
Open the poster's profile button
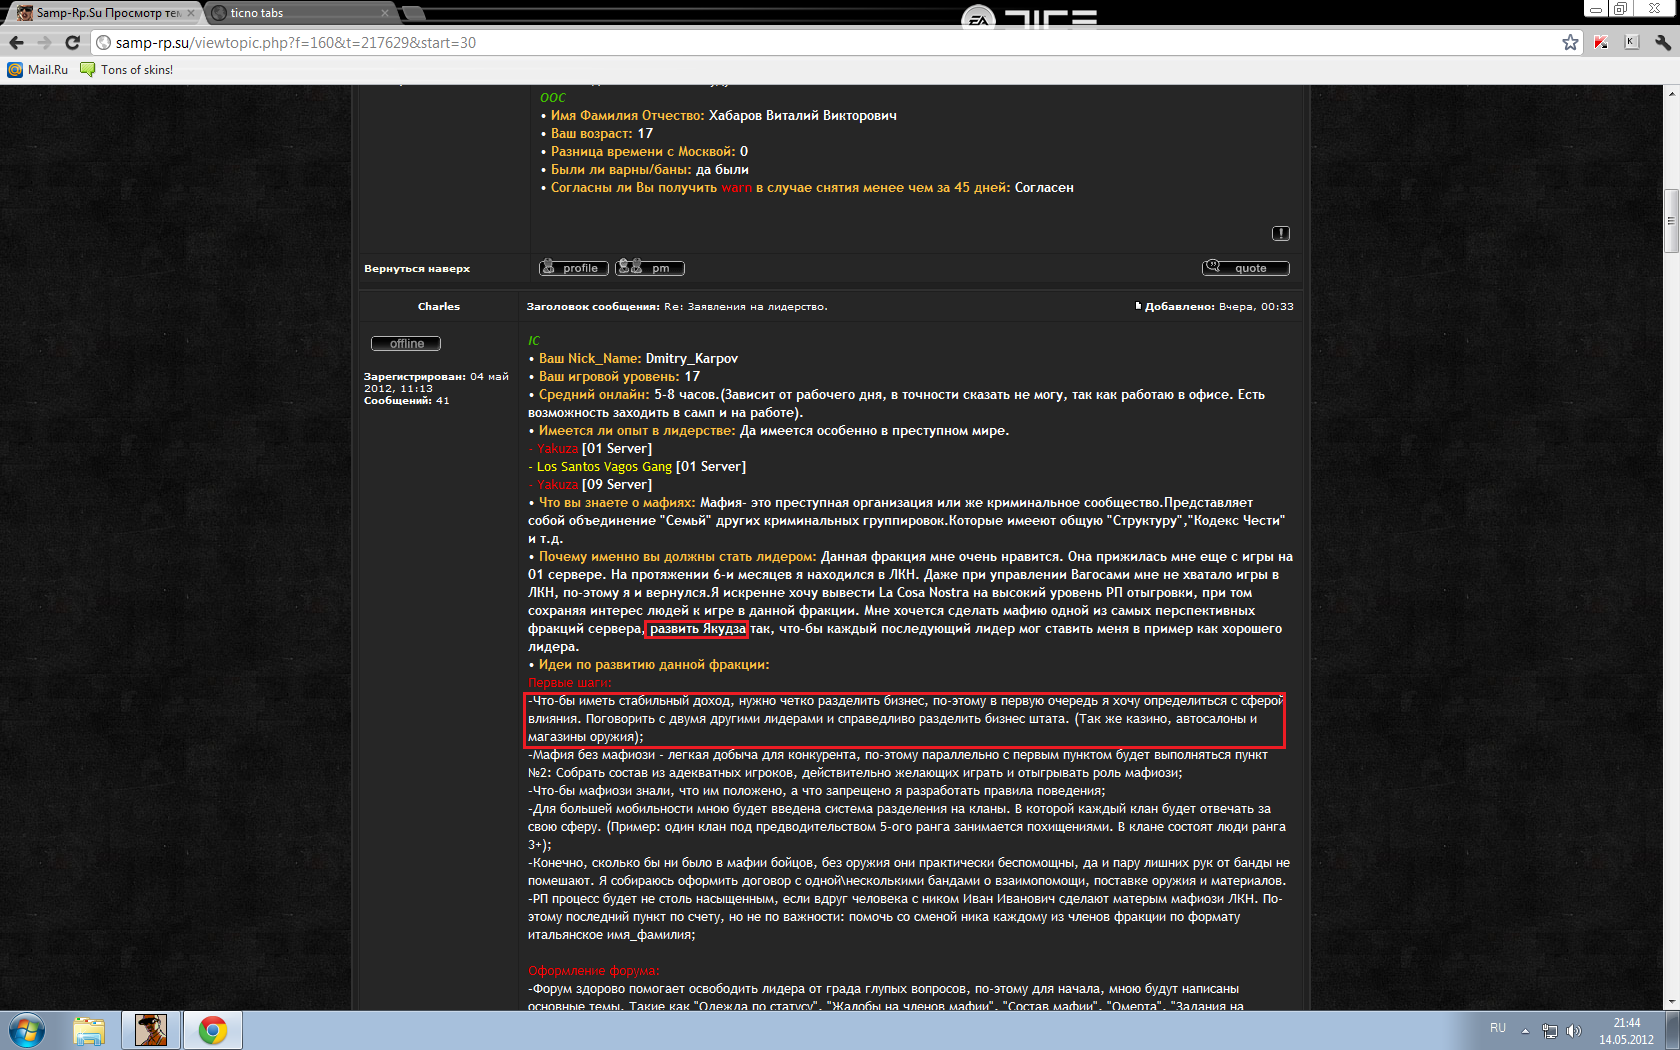pyautogui.click(x=573, y=268)
